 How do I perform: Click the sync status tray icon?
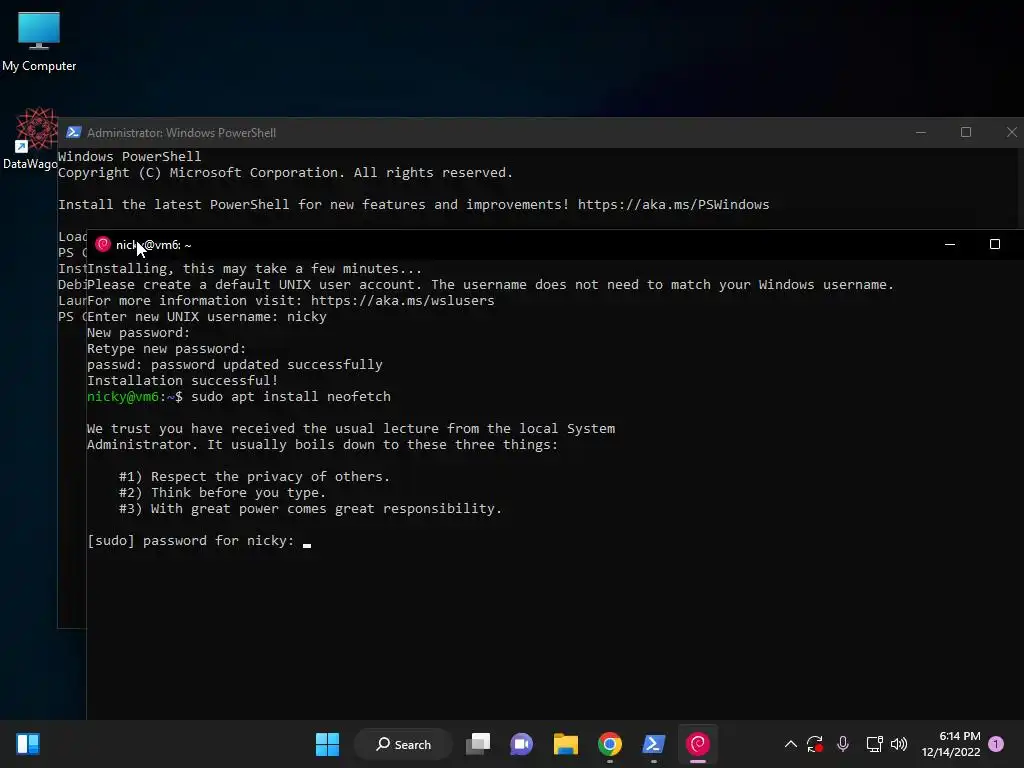click(x=815, y=744)
